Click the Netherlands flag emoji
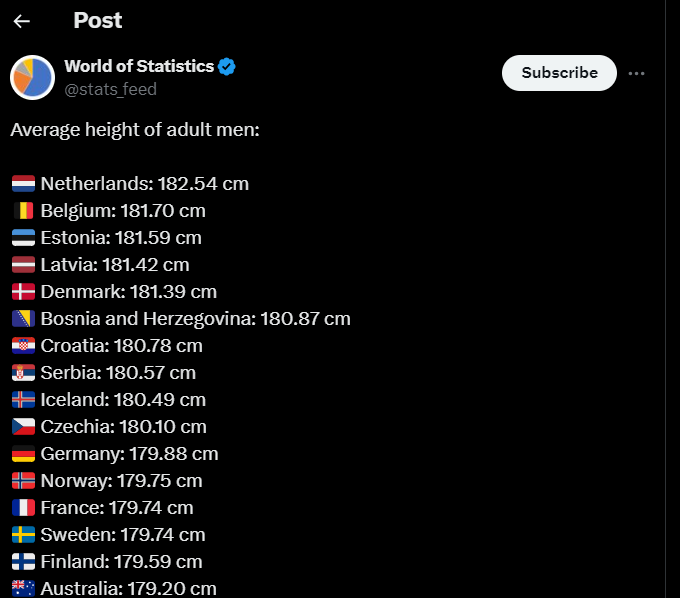This screenshot has width=680, height=598. click(x=24, y=184)
